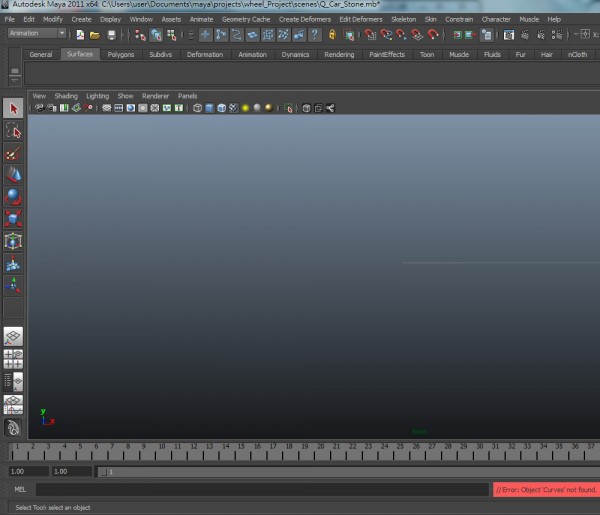Select by component type mode icon
The height and width of the screenshot is (515, 600).
(171, 35)
